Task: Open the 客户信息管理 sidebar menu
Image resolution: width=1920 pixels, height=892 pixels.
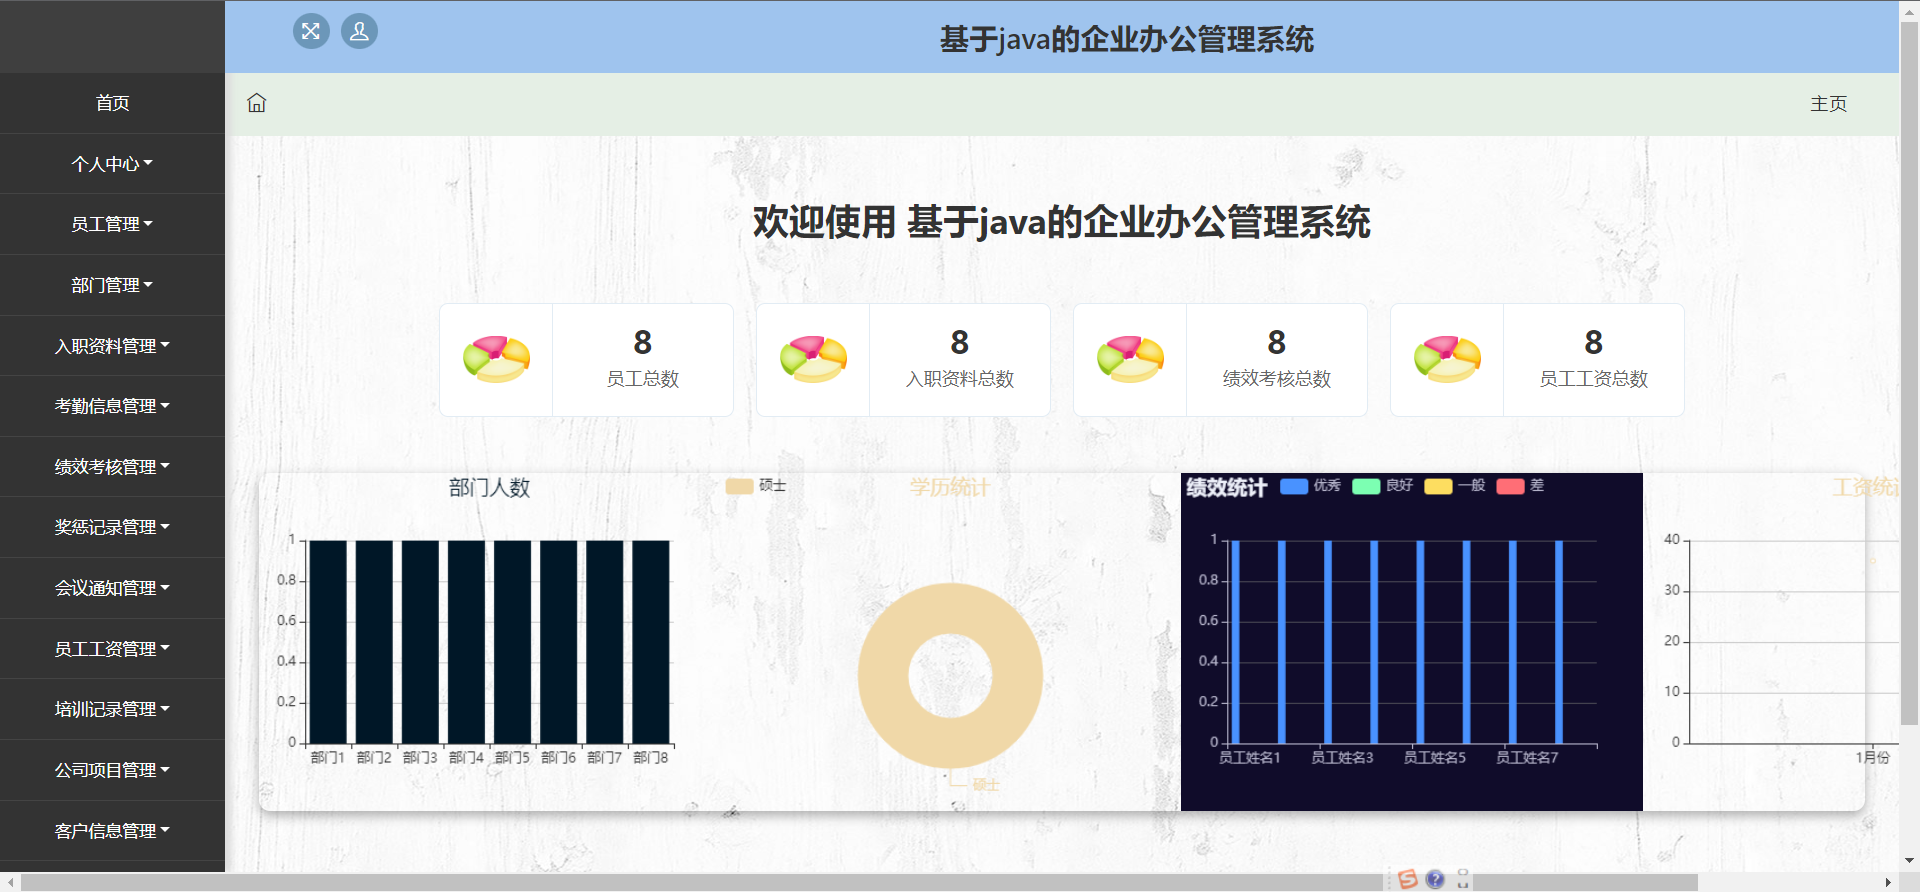Action: (112, 831)
